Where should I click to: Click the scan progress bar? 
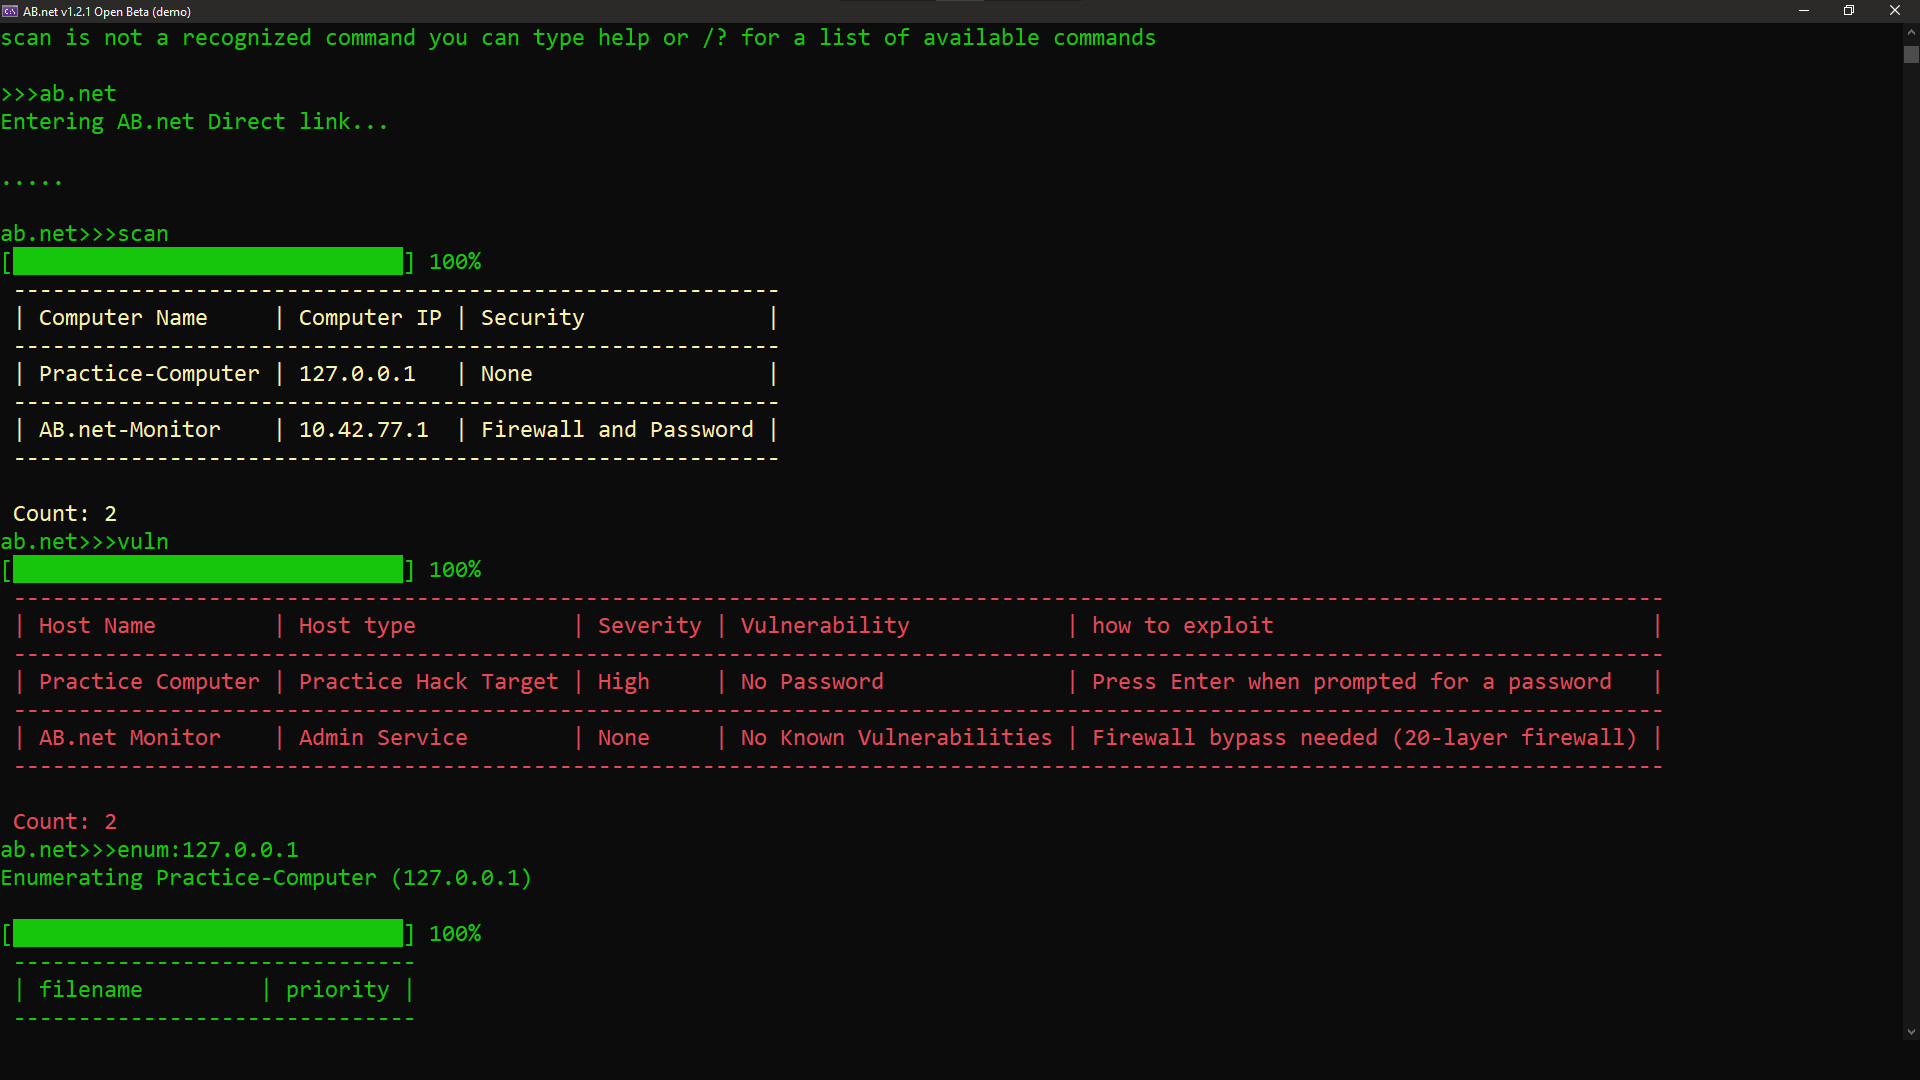tap(207, 262)
